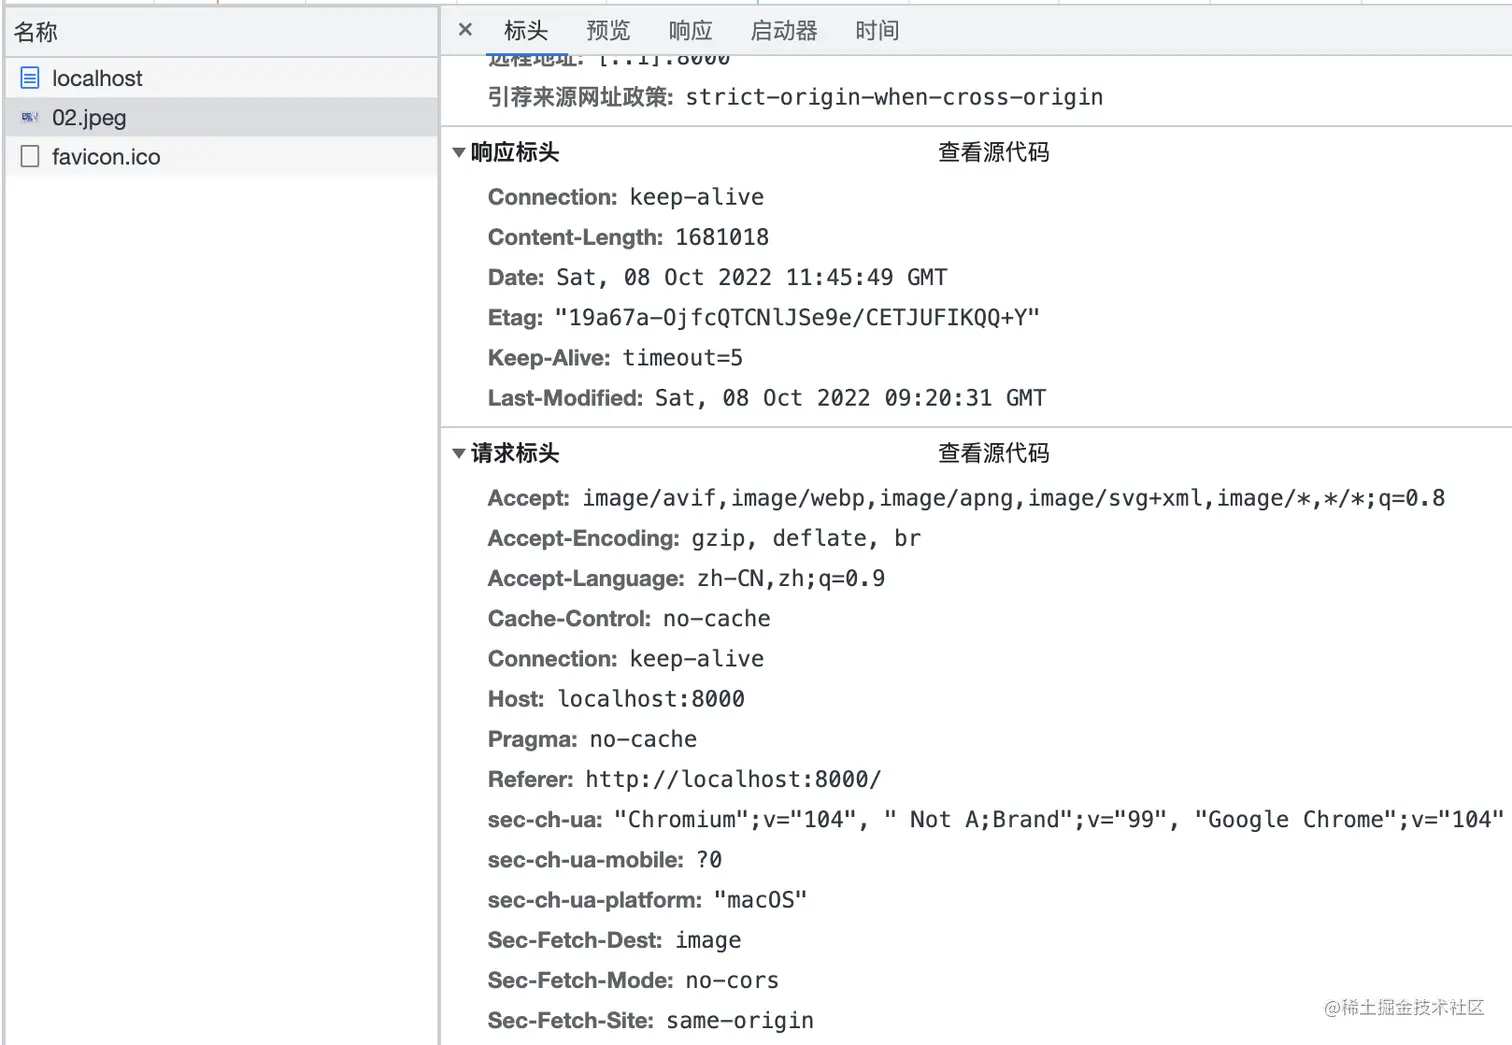Click the Host localhost:8000 value

point(651,699)
